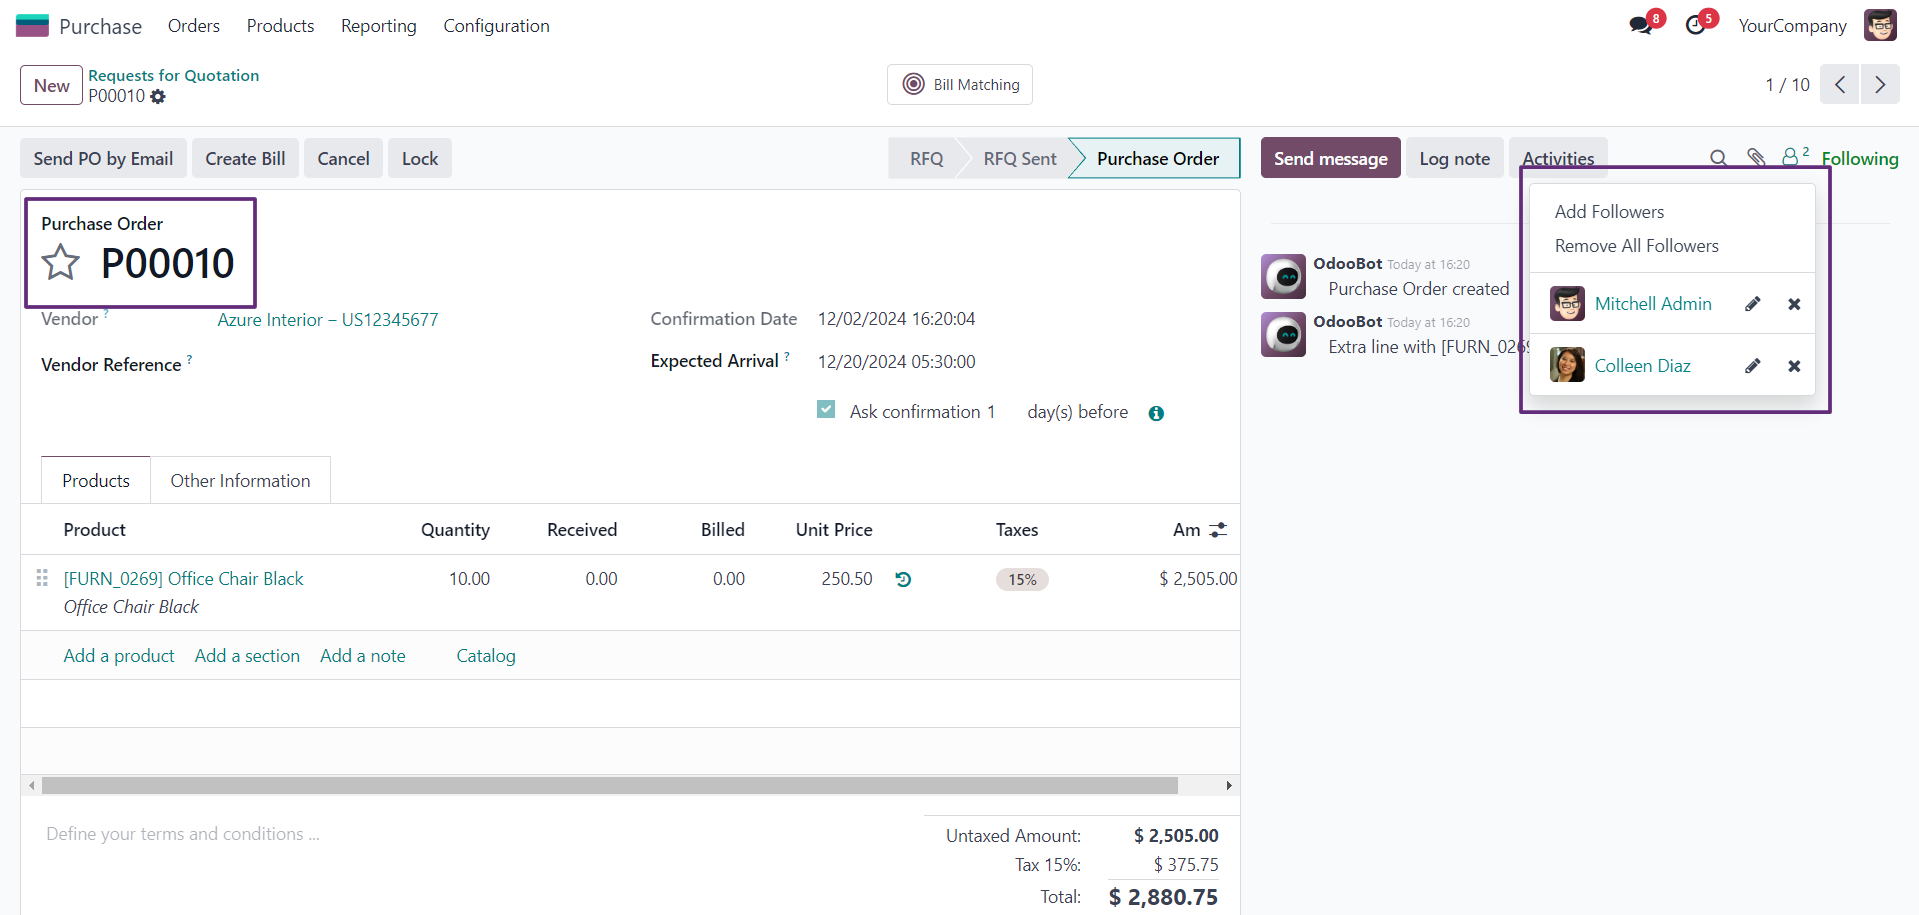This screenshot has width=1919, height=915.
Task: Open the user avatar menu
Action: pos(1880,25)
